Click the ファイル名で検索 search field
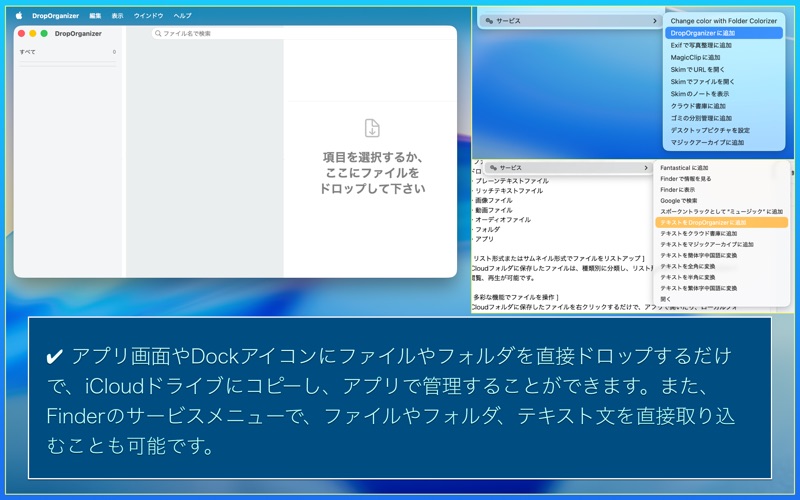The width and height of the screenshot is (800, 500). point(304,33)
